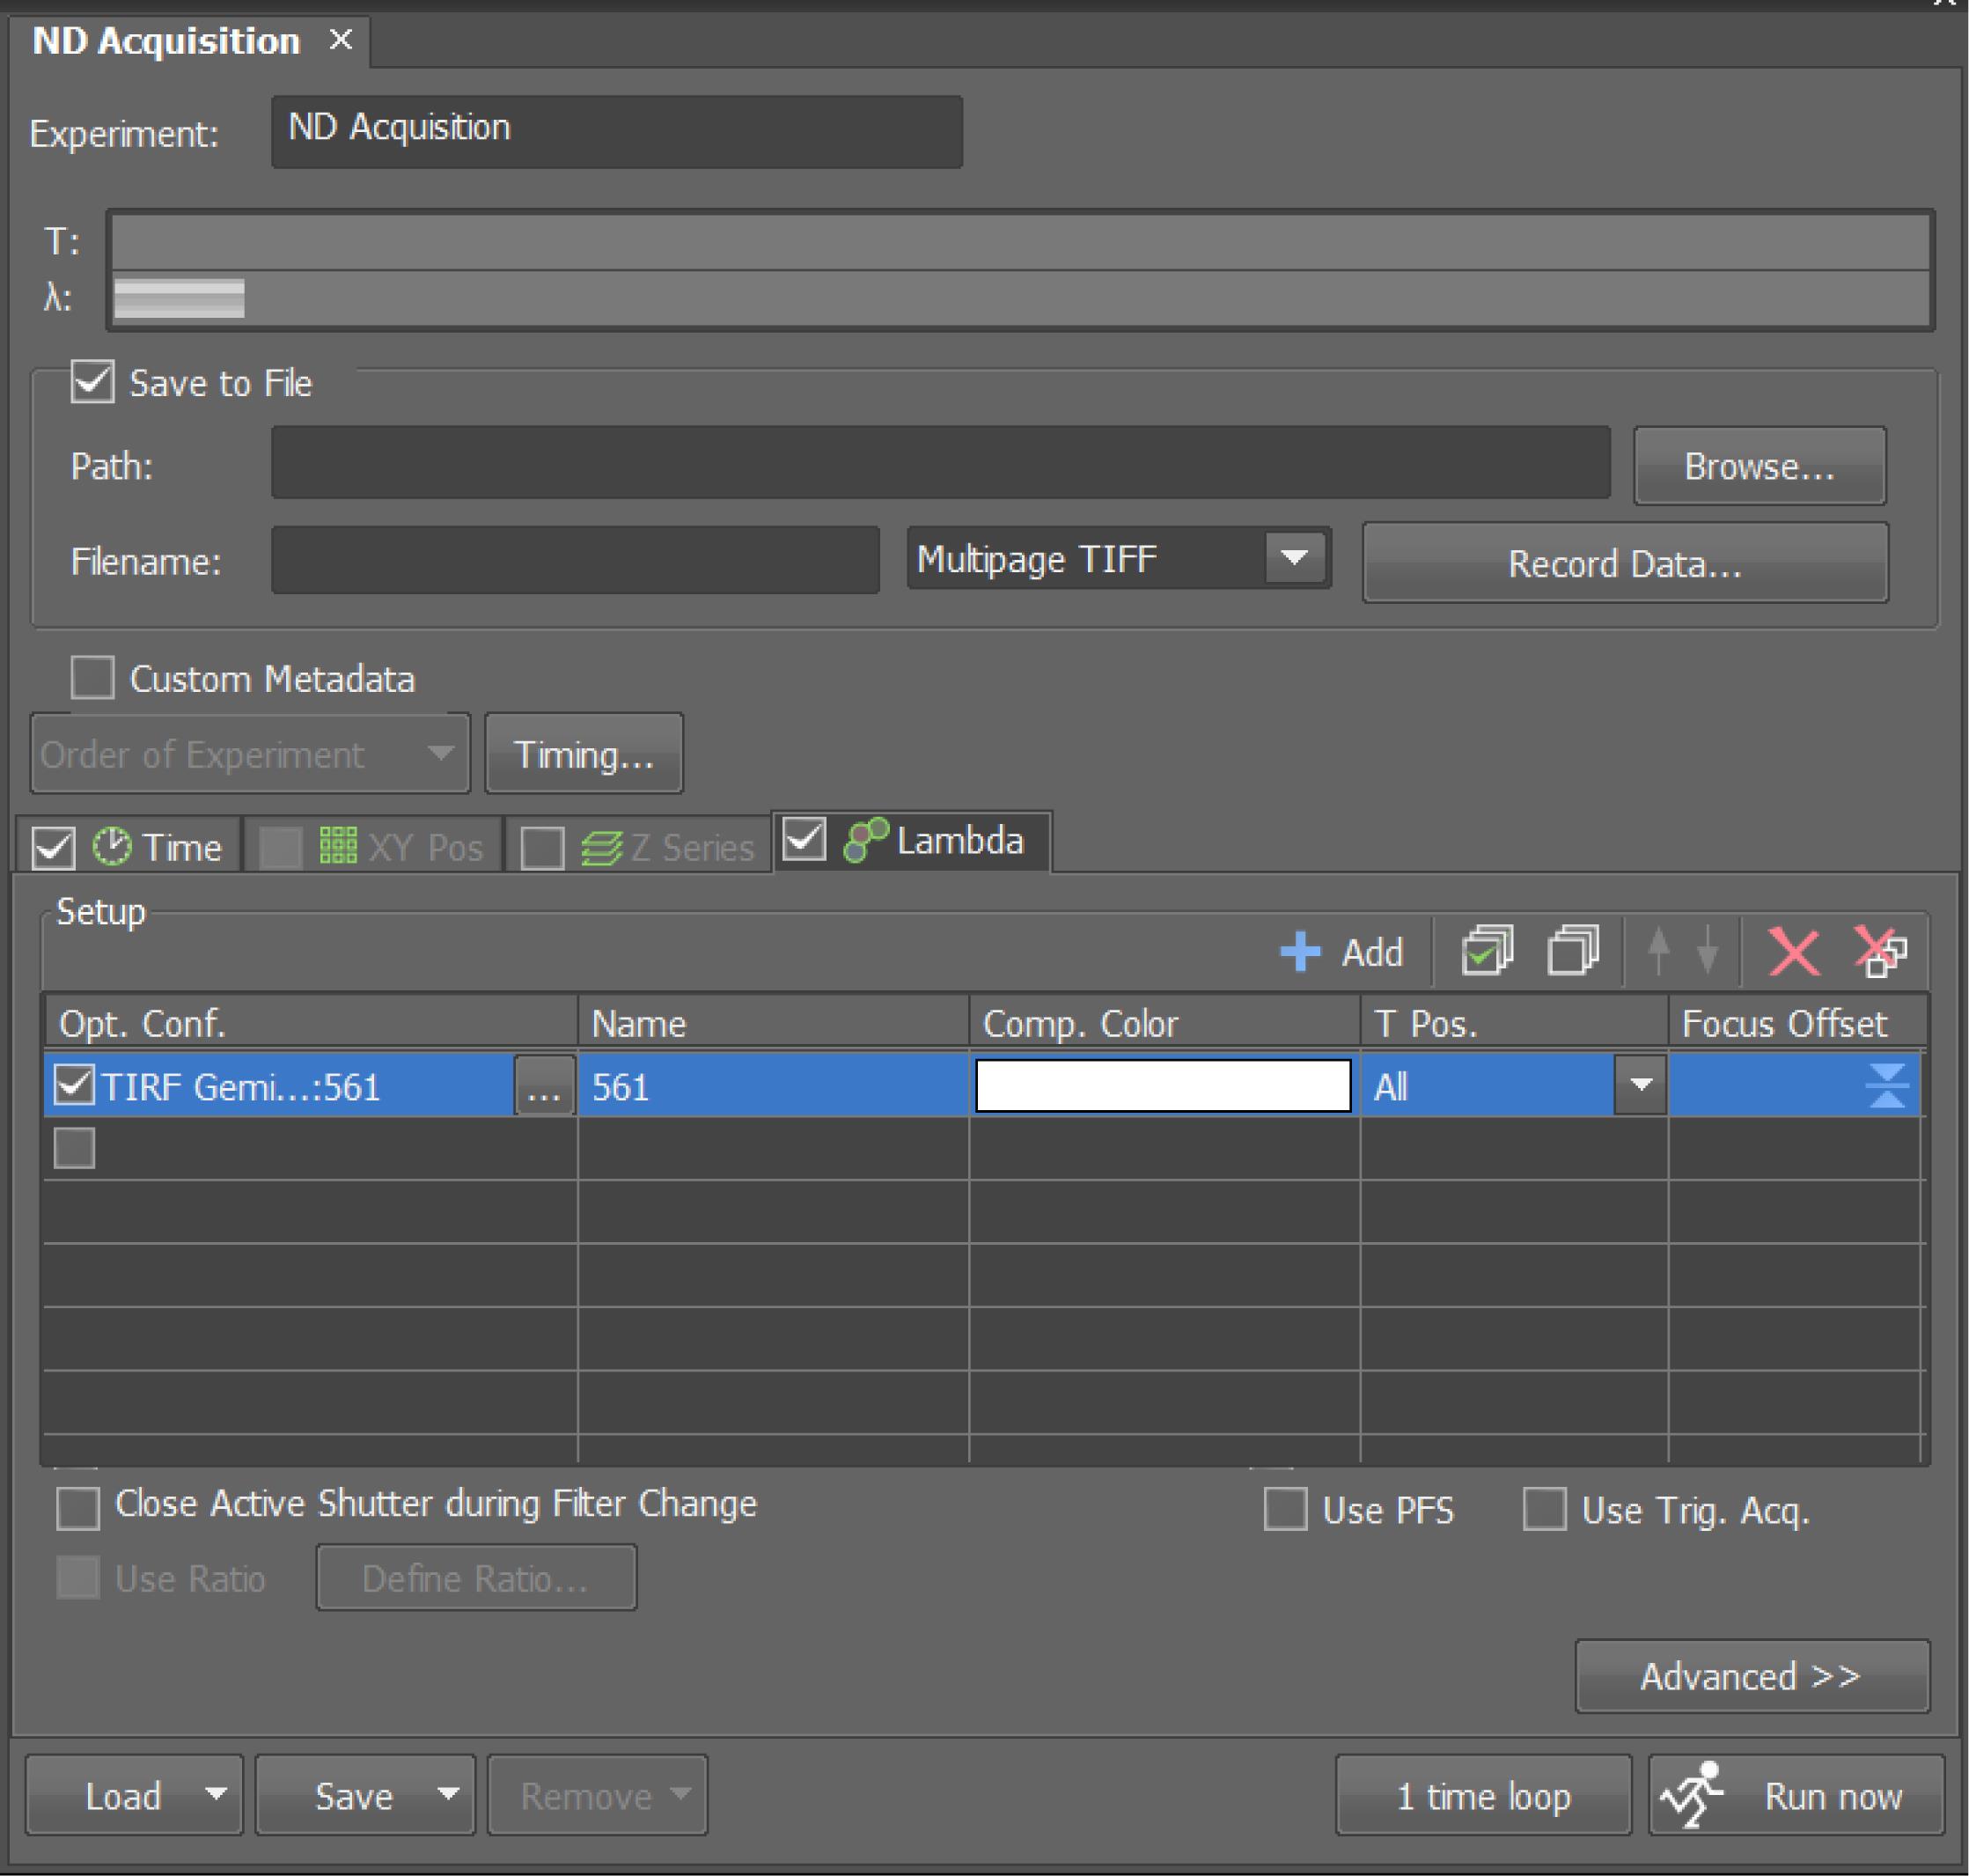Enable Close Active Shutter during Filter Change
This screenshot has height=1876, width=1969.
[x=78, y=1509]
